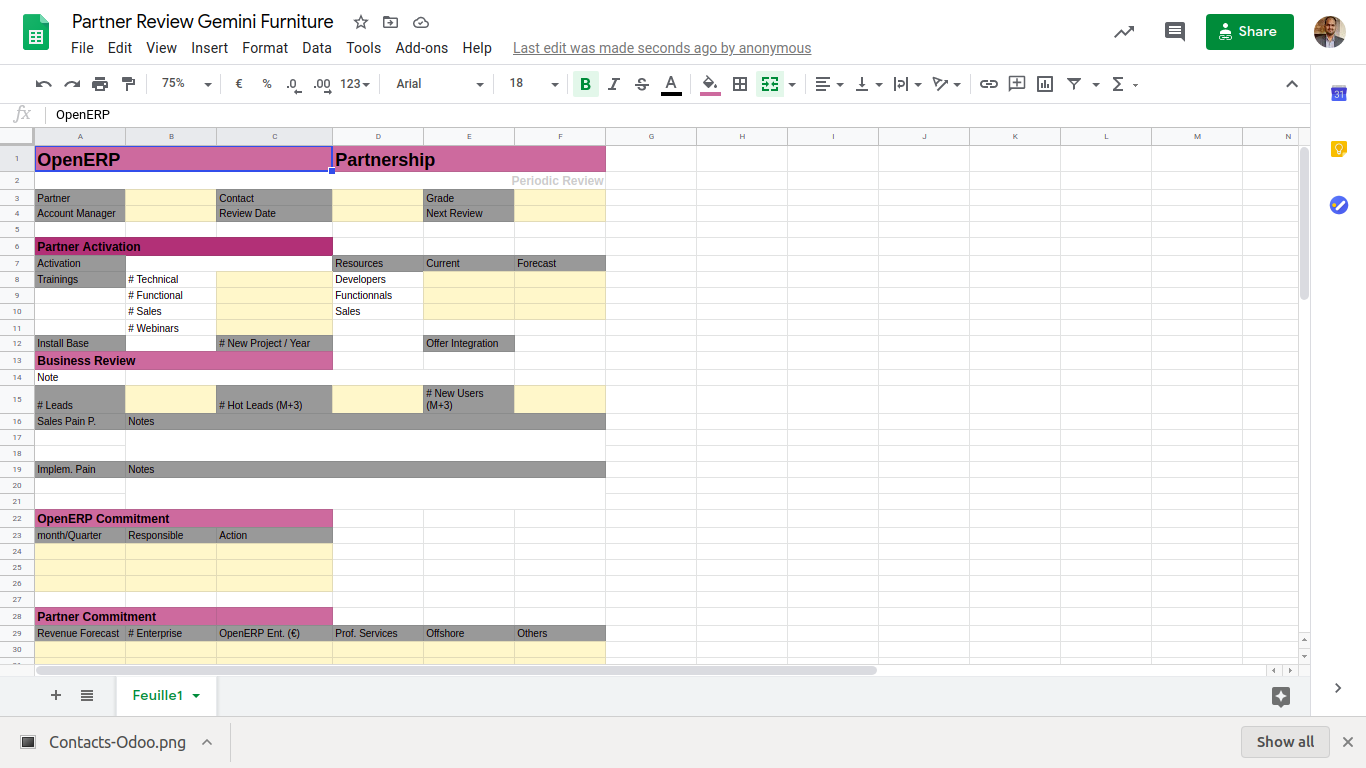Redo the last undone action
This screenshot has width=1366, height=768.
click(x=72, y=84)
